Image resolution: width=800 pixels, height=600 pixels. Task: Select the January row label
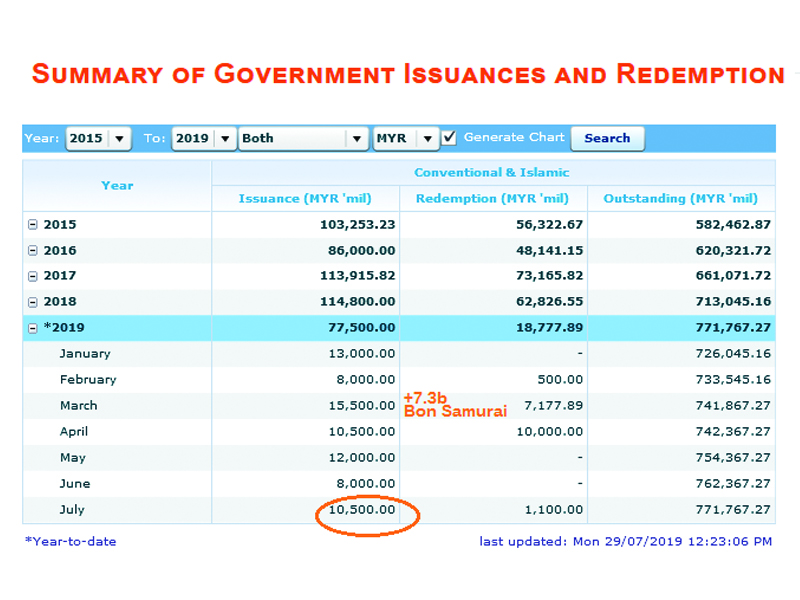[x=85, y=354]
